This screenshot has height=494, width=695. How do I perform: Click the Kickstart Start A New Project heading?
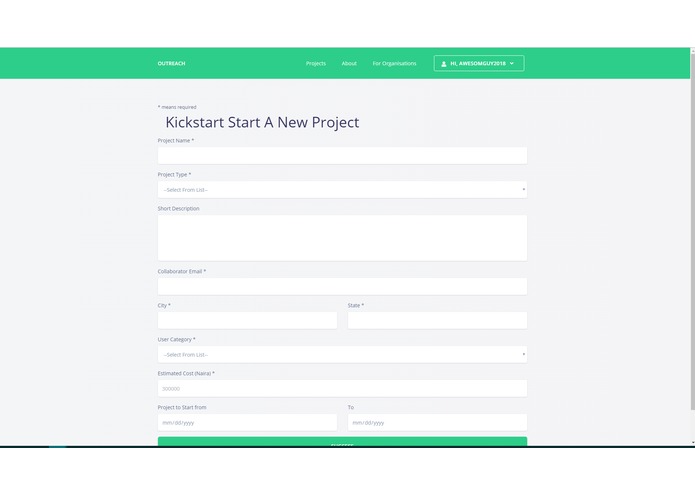click(x=262, y=122)
